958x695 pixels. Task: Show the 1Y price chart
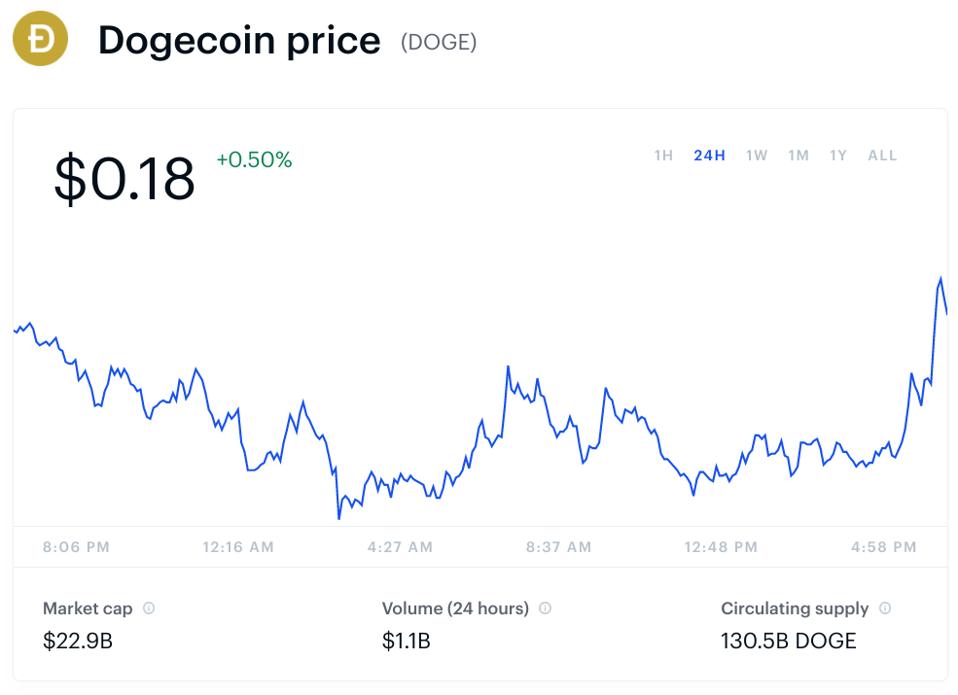pos(838,156)
